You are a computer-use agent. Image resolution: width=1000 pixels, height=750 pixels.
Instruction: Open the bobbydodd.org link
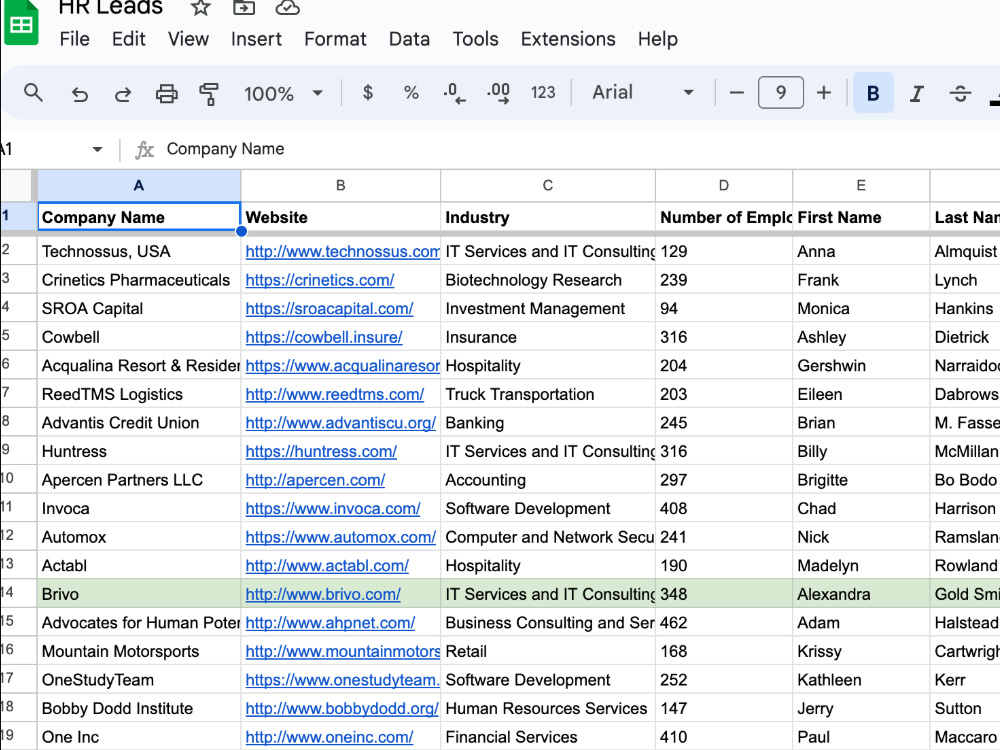click(342, 709)
